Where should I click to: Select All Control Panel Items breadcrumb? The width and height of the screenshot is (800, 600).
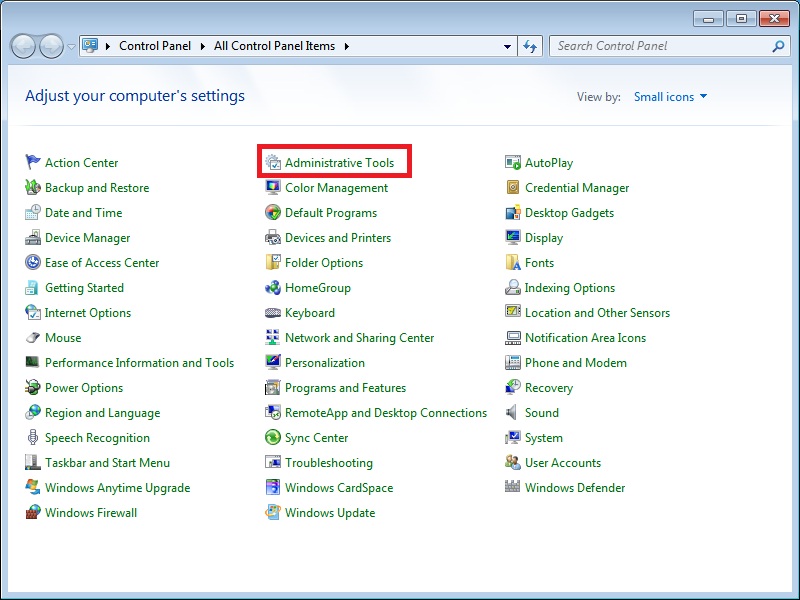click(274, 46)
